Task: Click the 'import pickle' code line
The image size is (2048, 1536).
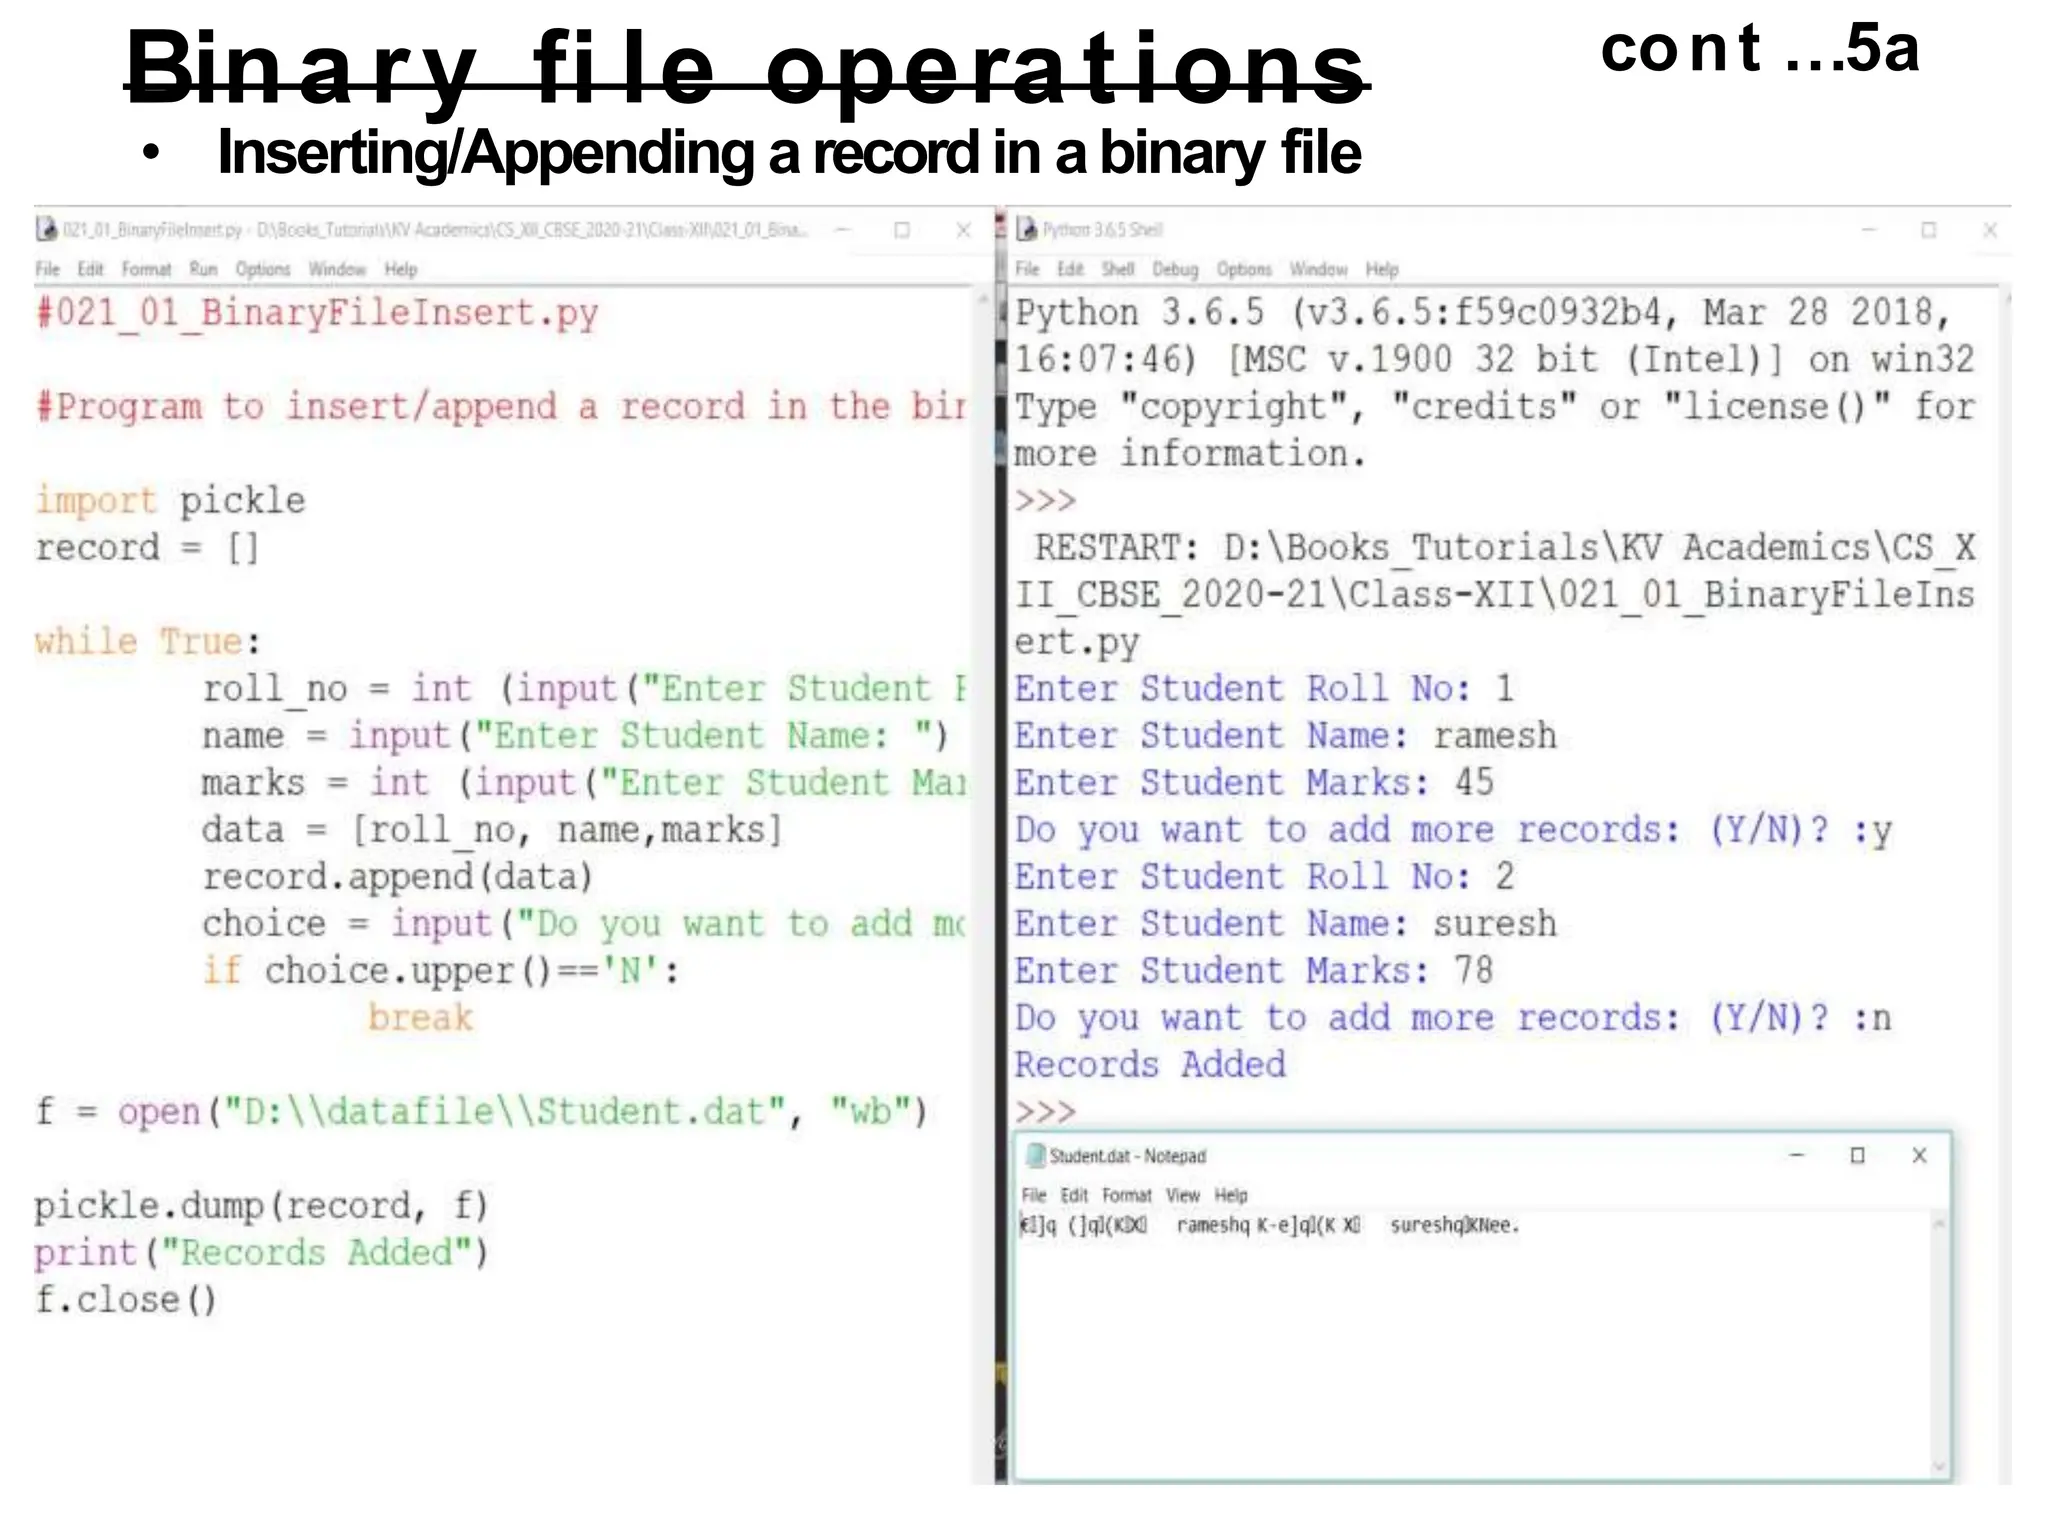Action: 170,500
